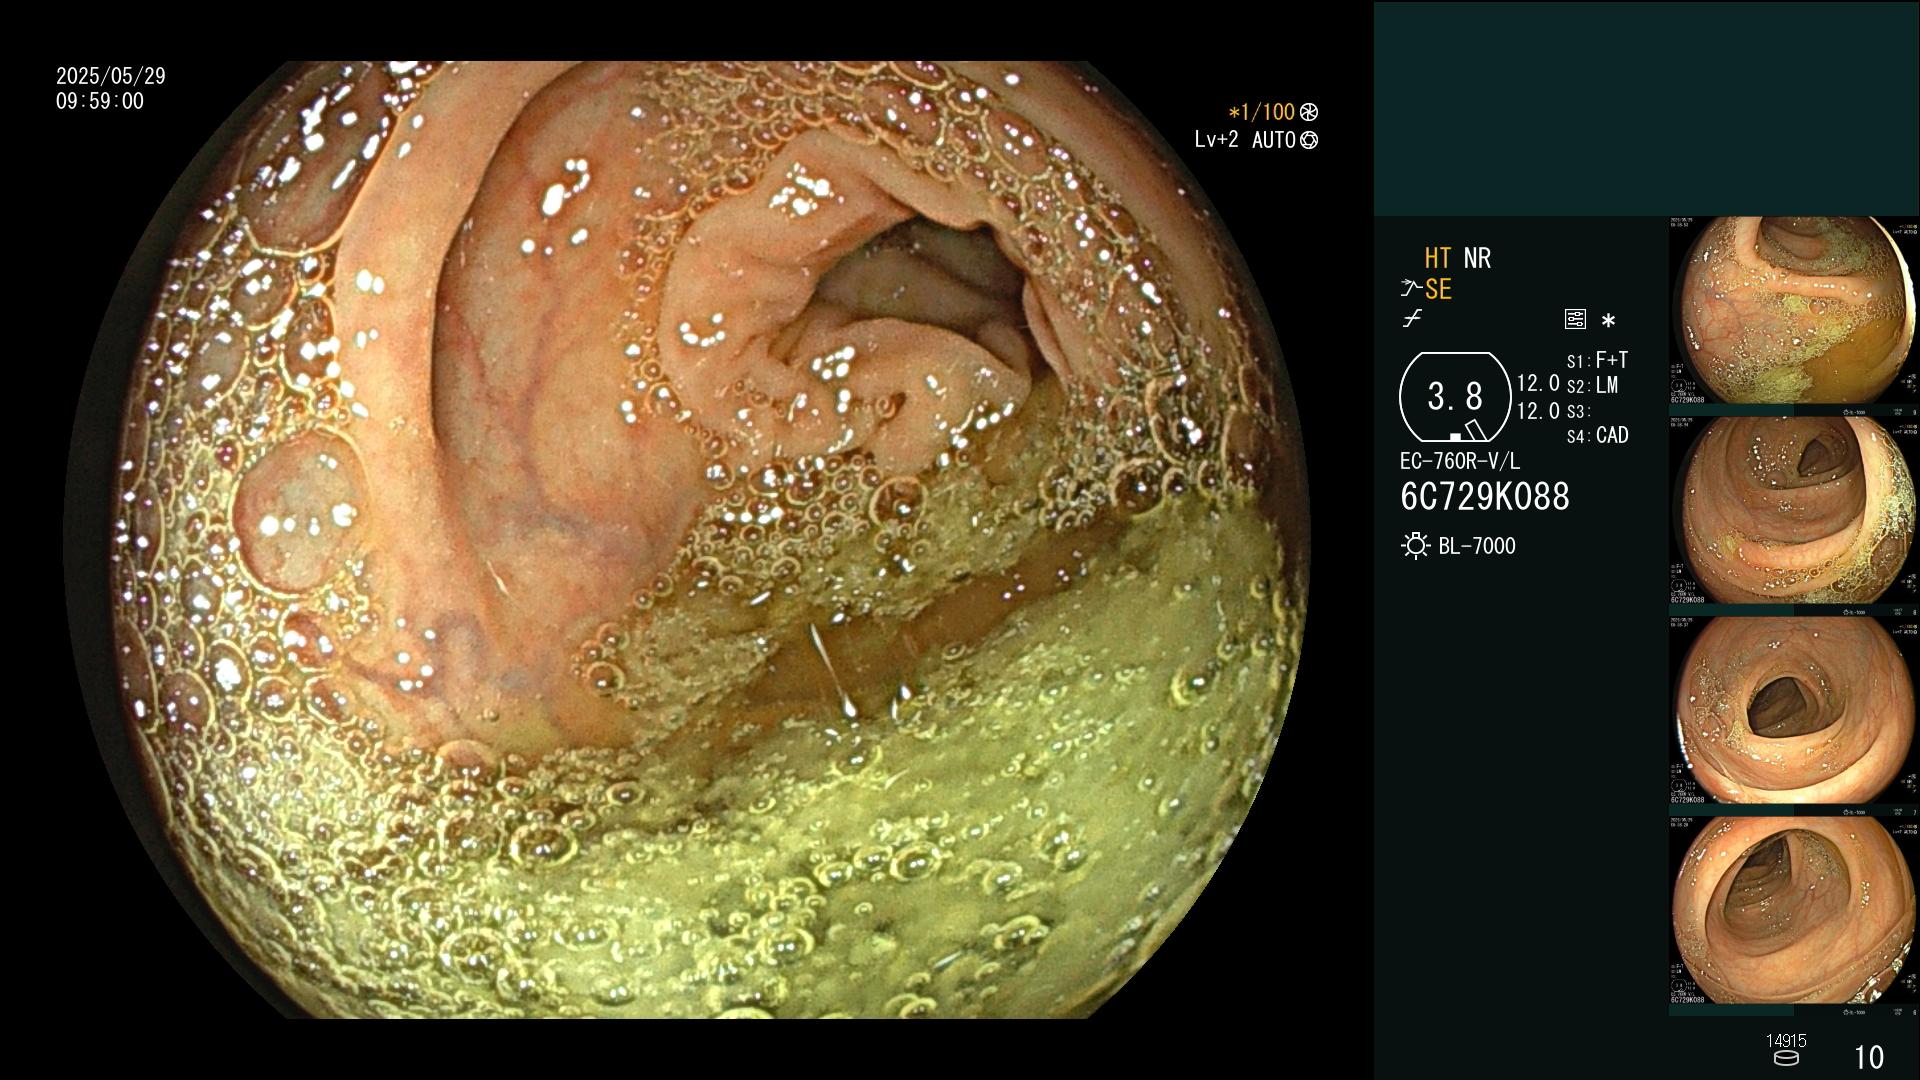This screenshot has width=1920, height=1080.
Task: Click the scope tip diameter diagram
Action: click(x=1455, y=397)
